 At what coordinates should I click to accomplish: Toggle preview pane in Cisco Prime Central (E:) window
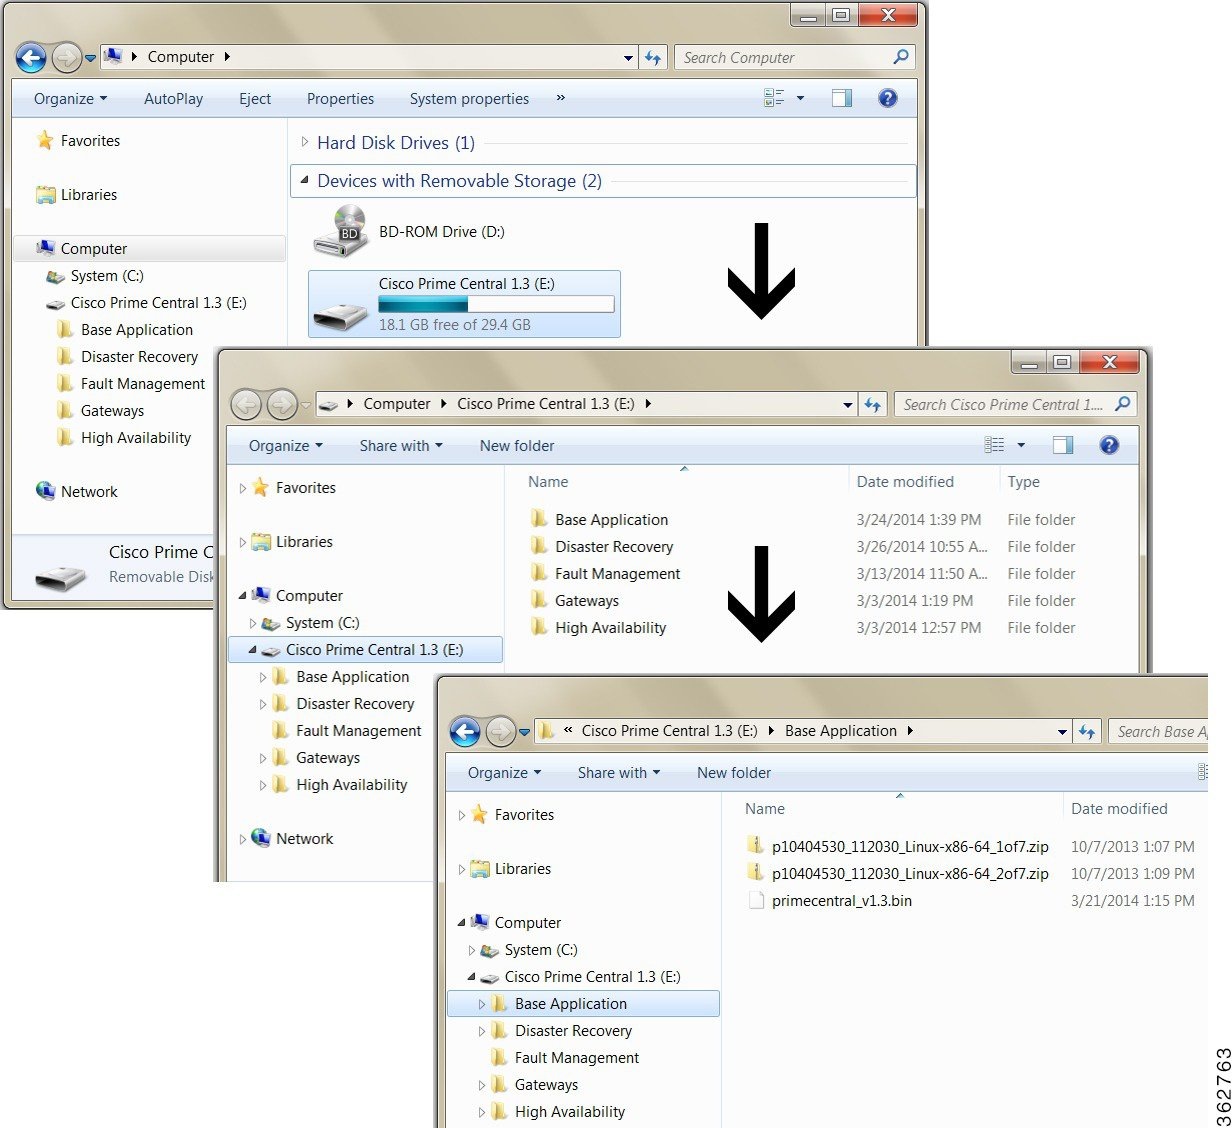[1063, 445]
